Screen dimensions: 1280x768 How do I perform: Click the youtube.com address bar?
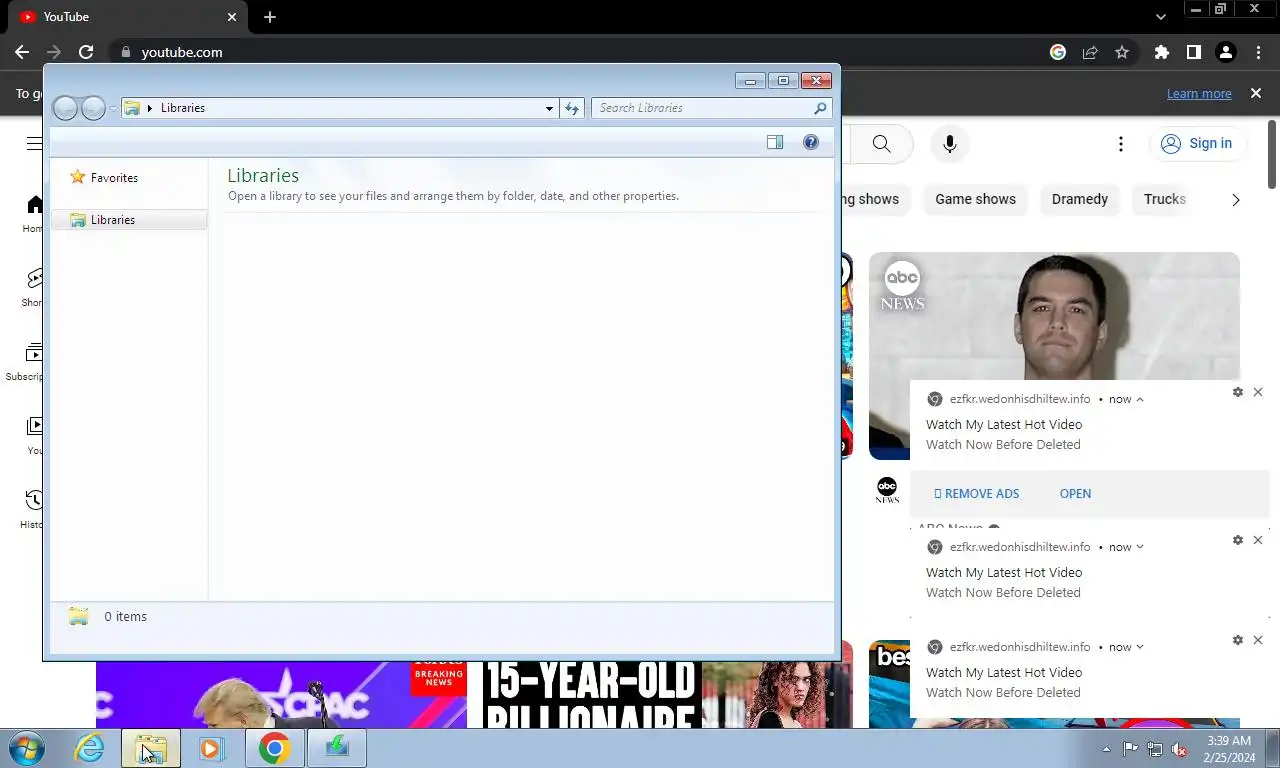point(182,52)
